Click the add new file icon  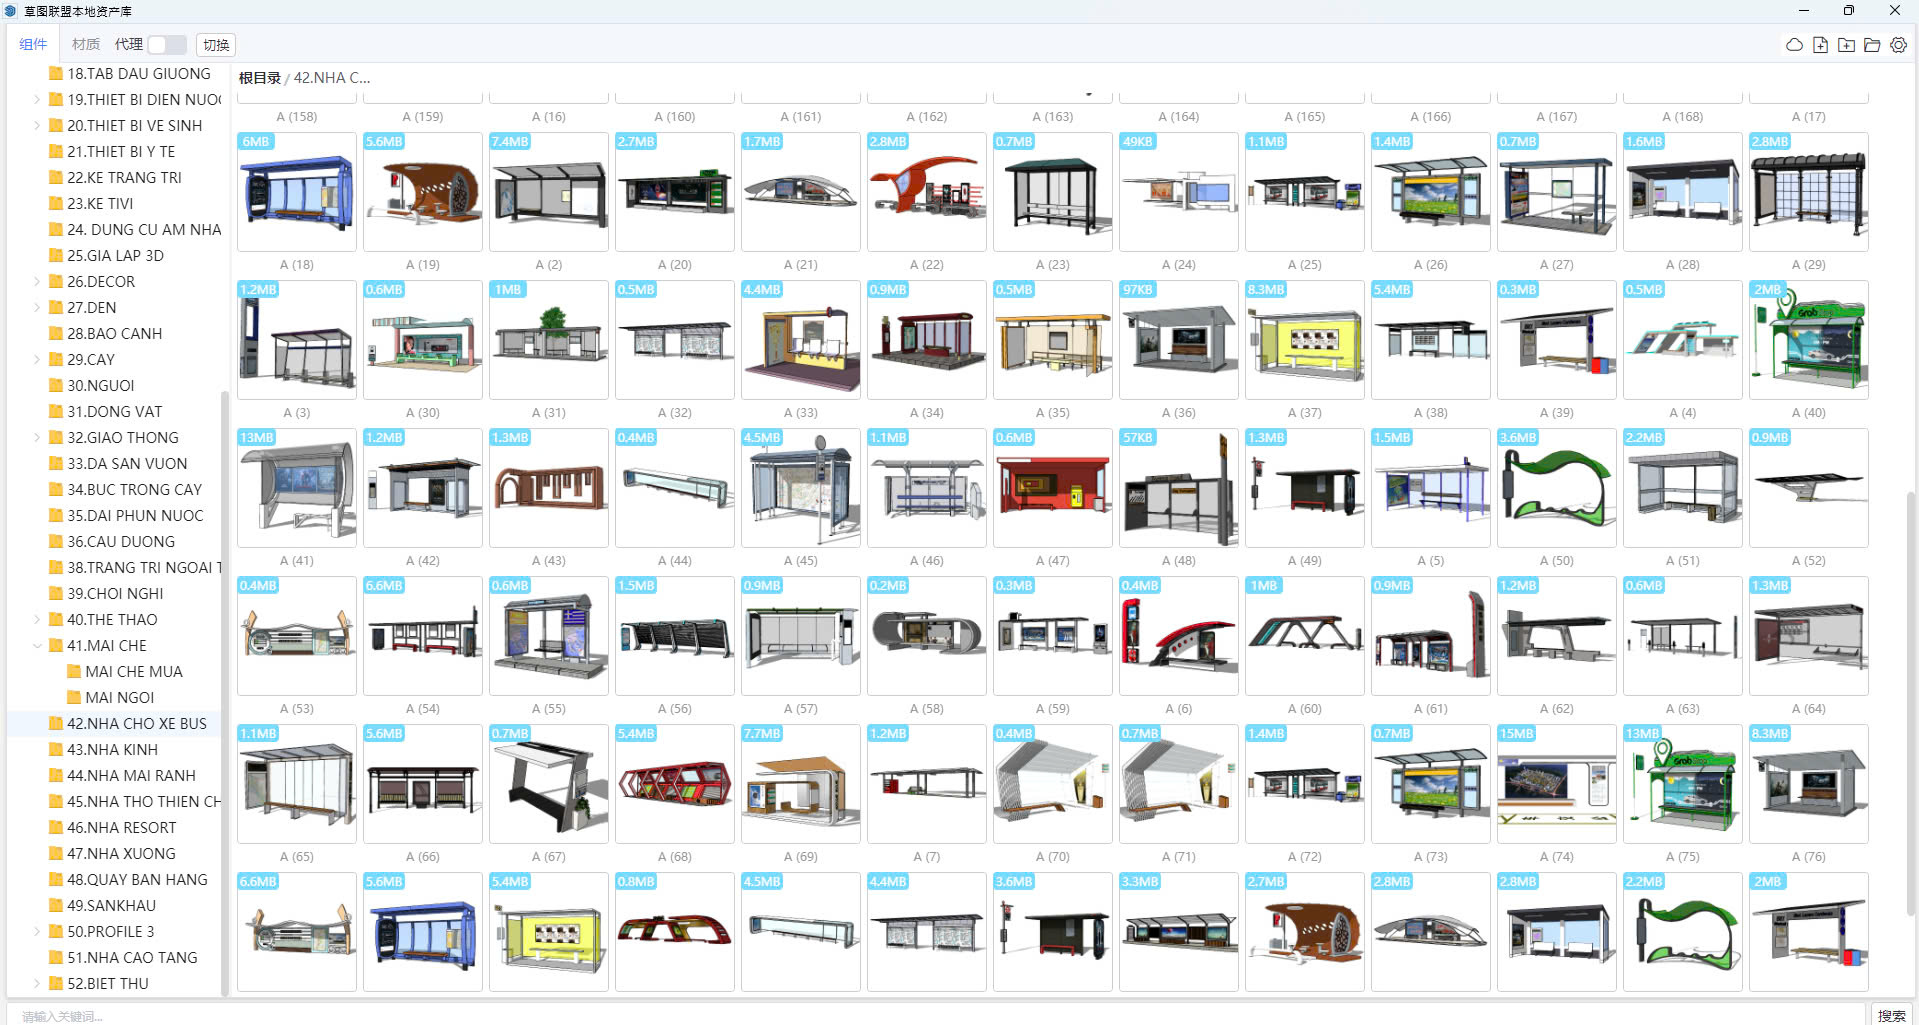pos(1820,45)
